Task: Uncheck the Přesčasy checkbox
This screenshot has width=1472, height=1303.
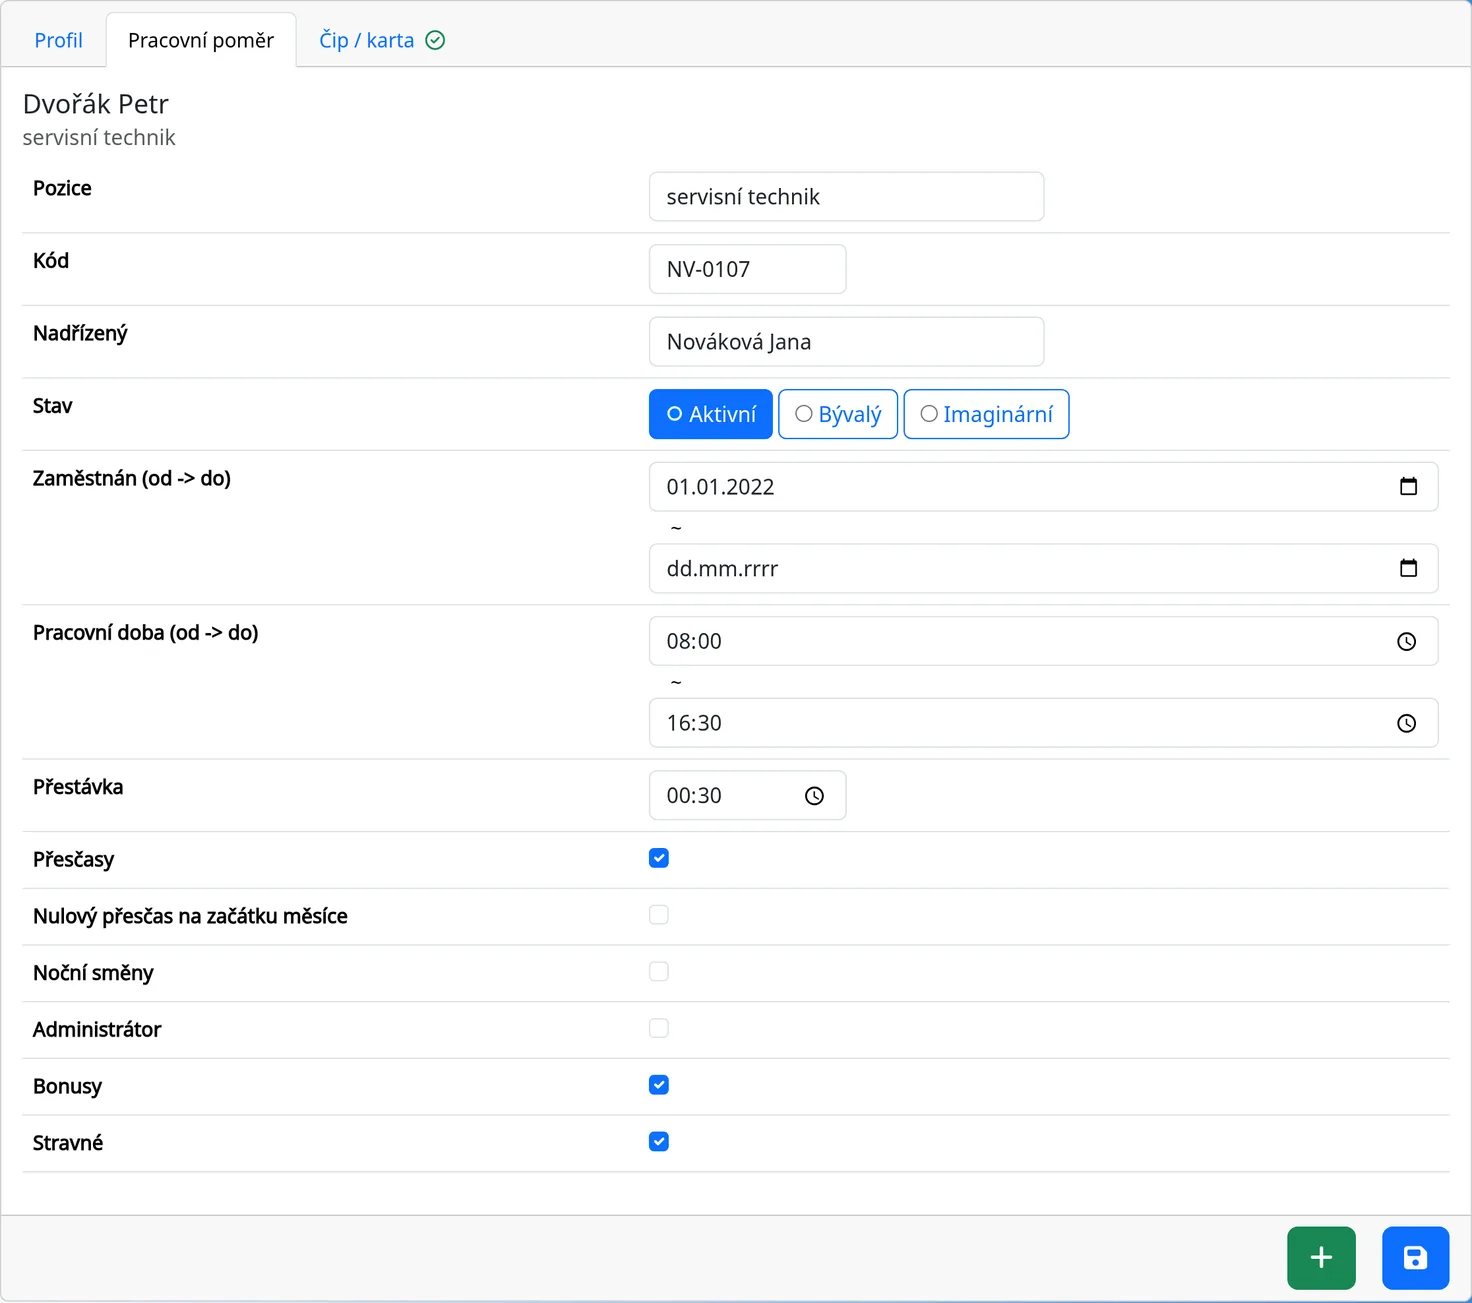Action: (659, 858)
